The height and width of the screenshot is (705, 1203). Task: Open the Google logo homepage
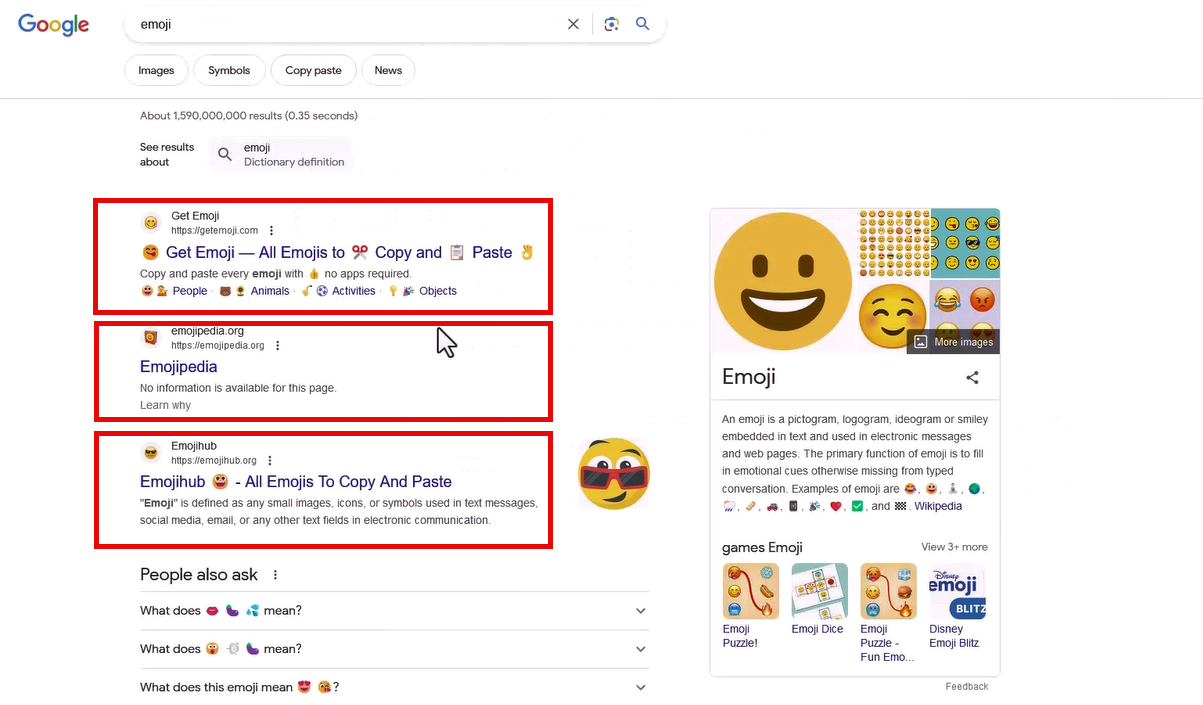54,25
